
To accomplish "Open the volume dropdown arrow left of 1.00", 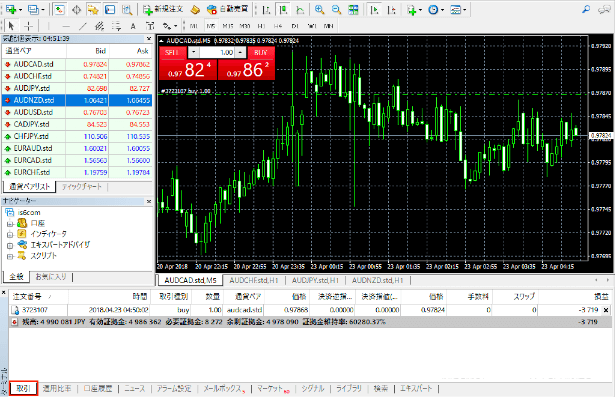I will 193,52.
